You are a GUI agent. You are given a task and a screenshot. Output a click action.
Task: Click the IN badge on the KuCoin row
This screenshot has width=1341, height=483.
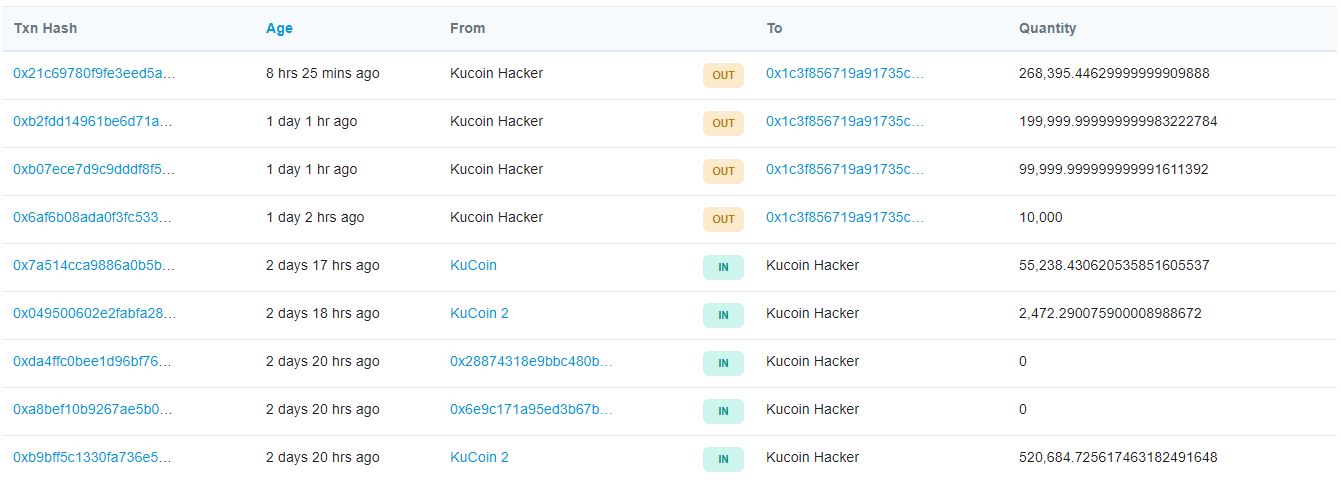point(723,267)
